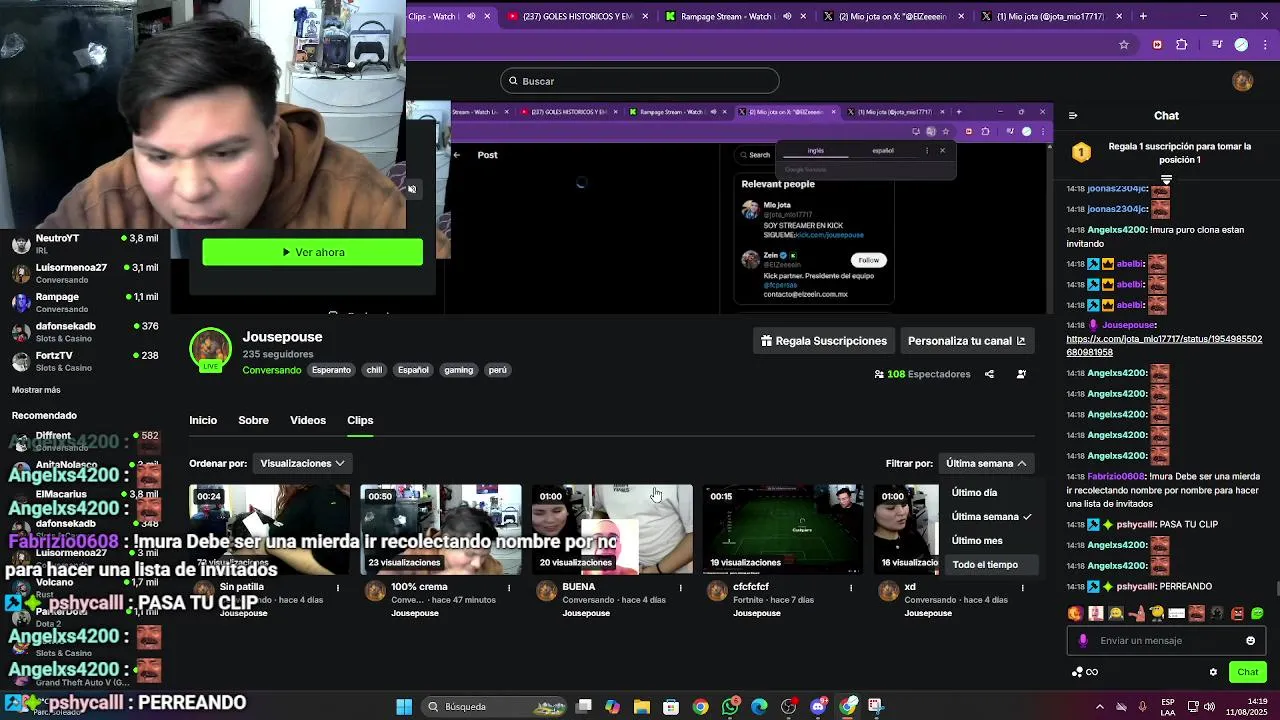
Task: Open WhatsApp from the taskbar
Action: pyautogui.click(x=730, y=707)
